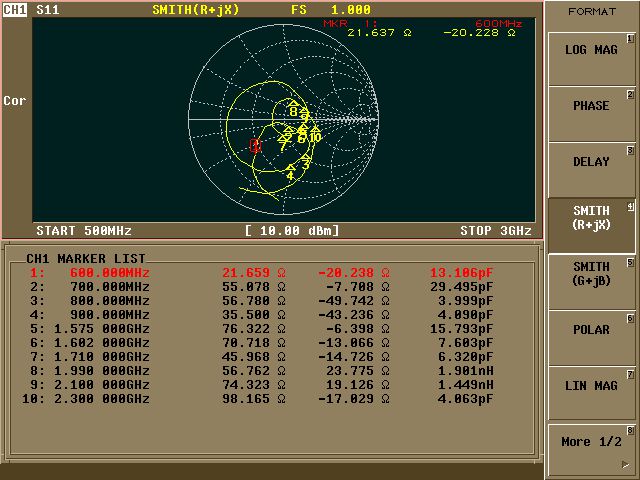Viewport: 640px width, 480px height.
Task: Select marker list row 7: 1.710 000GHz
Action: pyautogui.click(x=261, y=357)
